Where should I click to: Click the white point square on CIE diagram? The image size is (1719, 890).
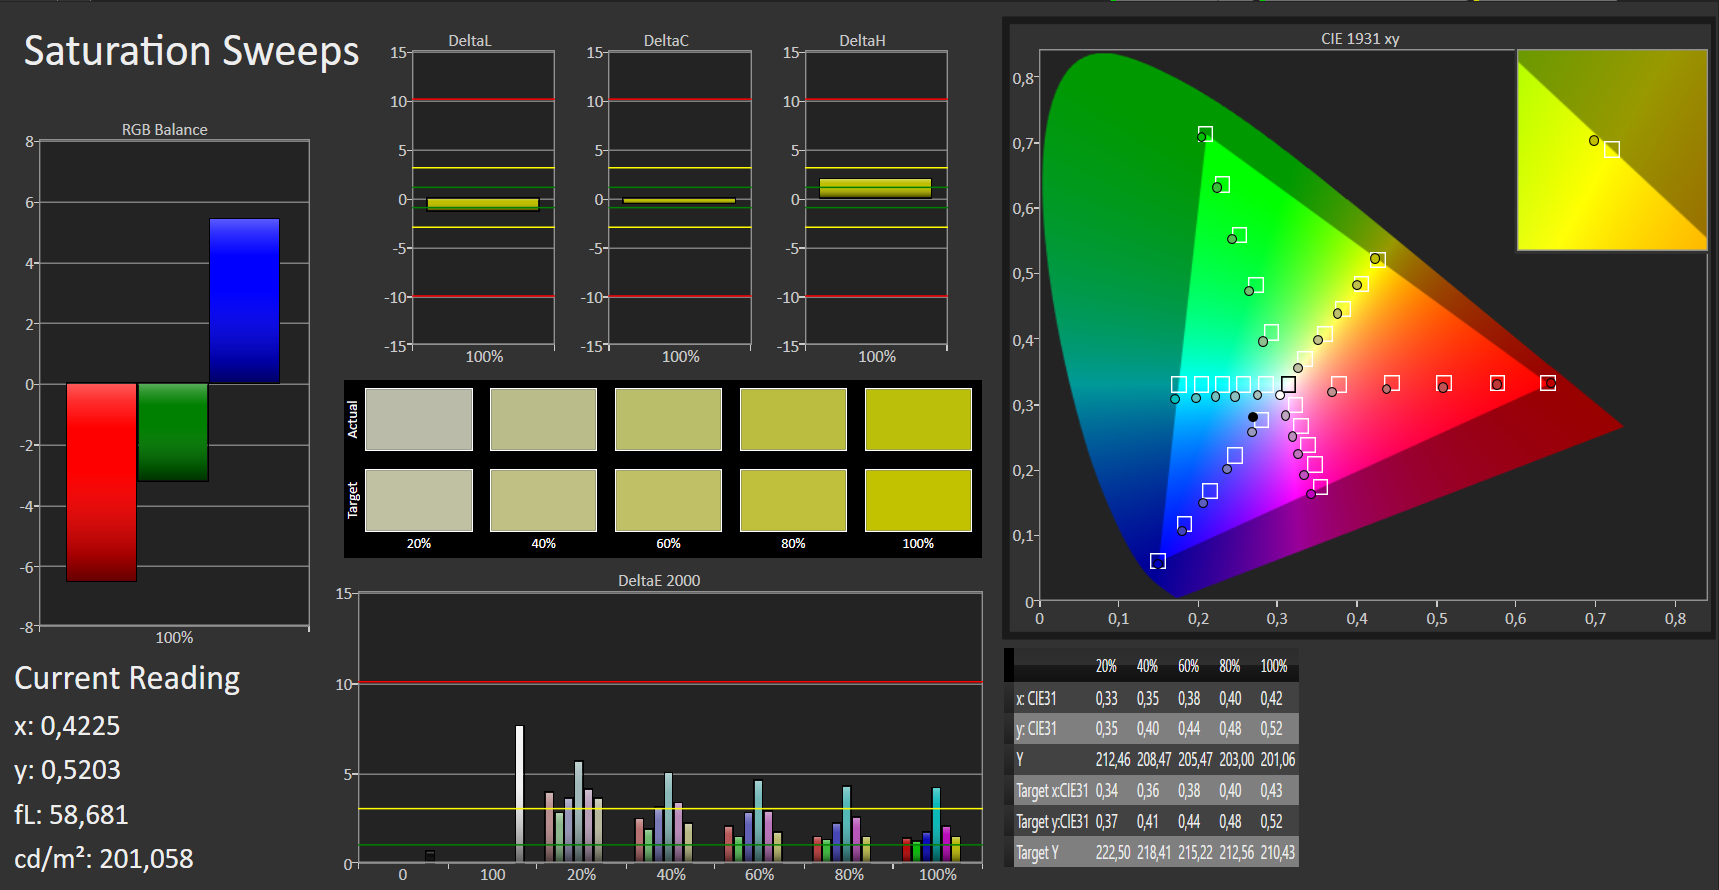click(1288, 384)
